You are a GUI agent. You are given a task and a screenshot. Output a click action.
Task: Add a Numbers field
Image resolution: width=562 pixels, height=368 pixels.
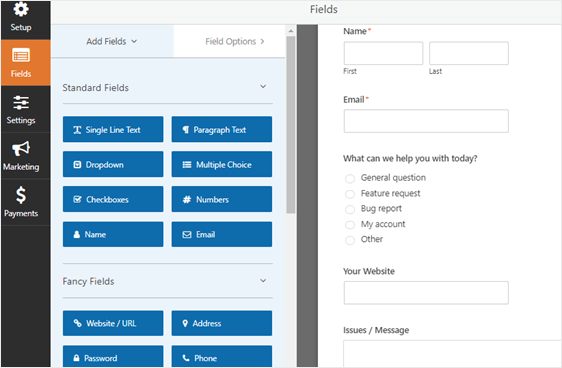[x=222, y=199]
